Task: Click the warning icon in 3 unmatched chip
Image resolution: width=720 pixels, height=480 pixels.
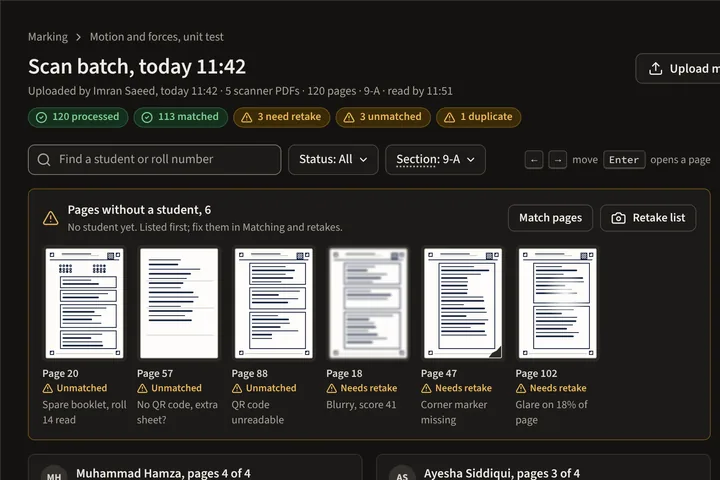Action: click(349, 118)
